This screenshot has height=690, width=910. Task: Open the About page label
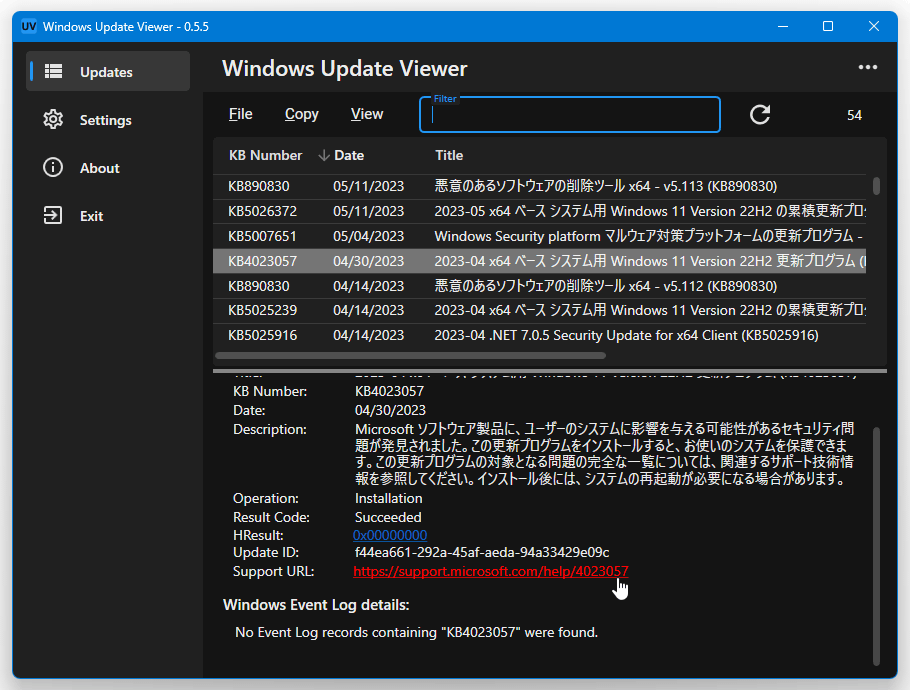99,168
